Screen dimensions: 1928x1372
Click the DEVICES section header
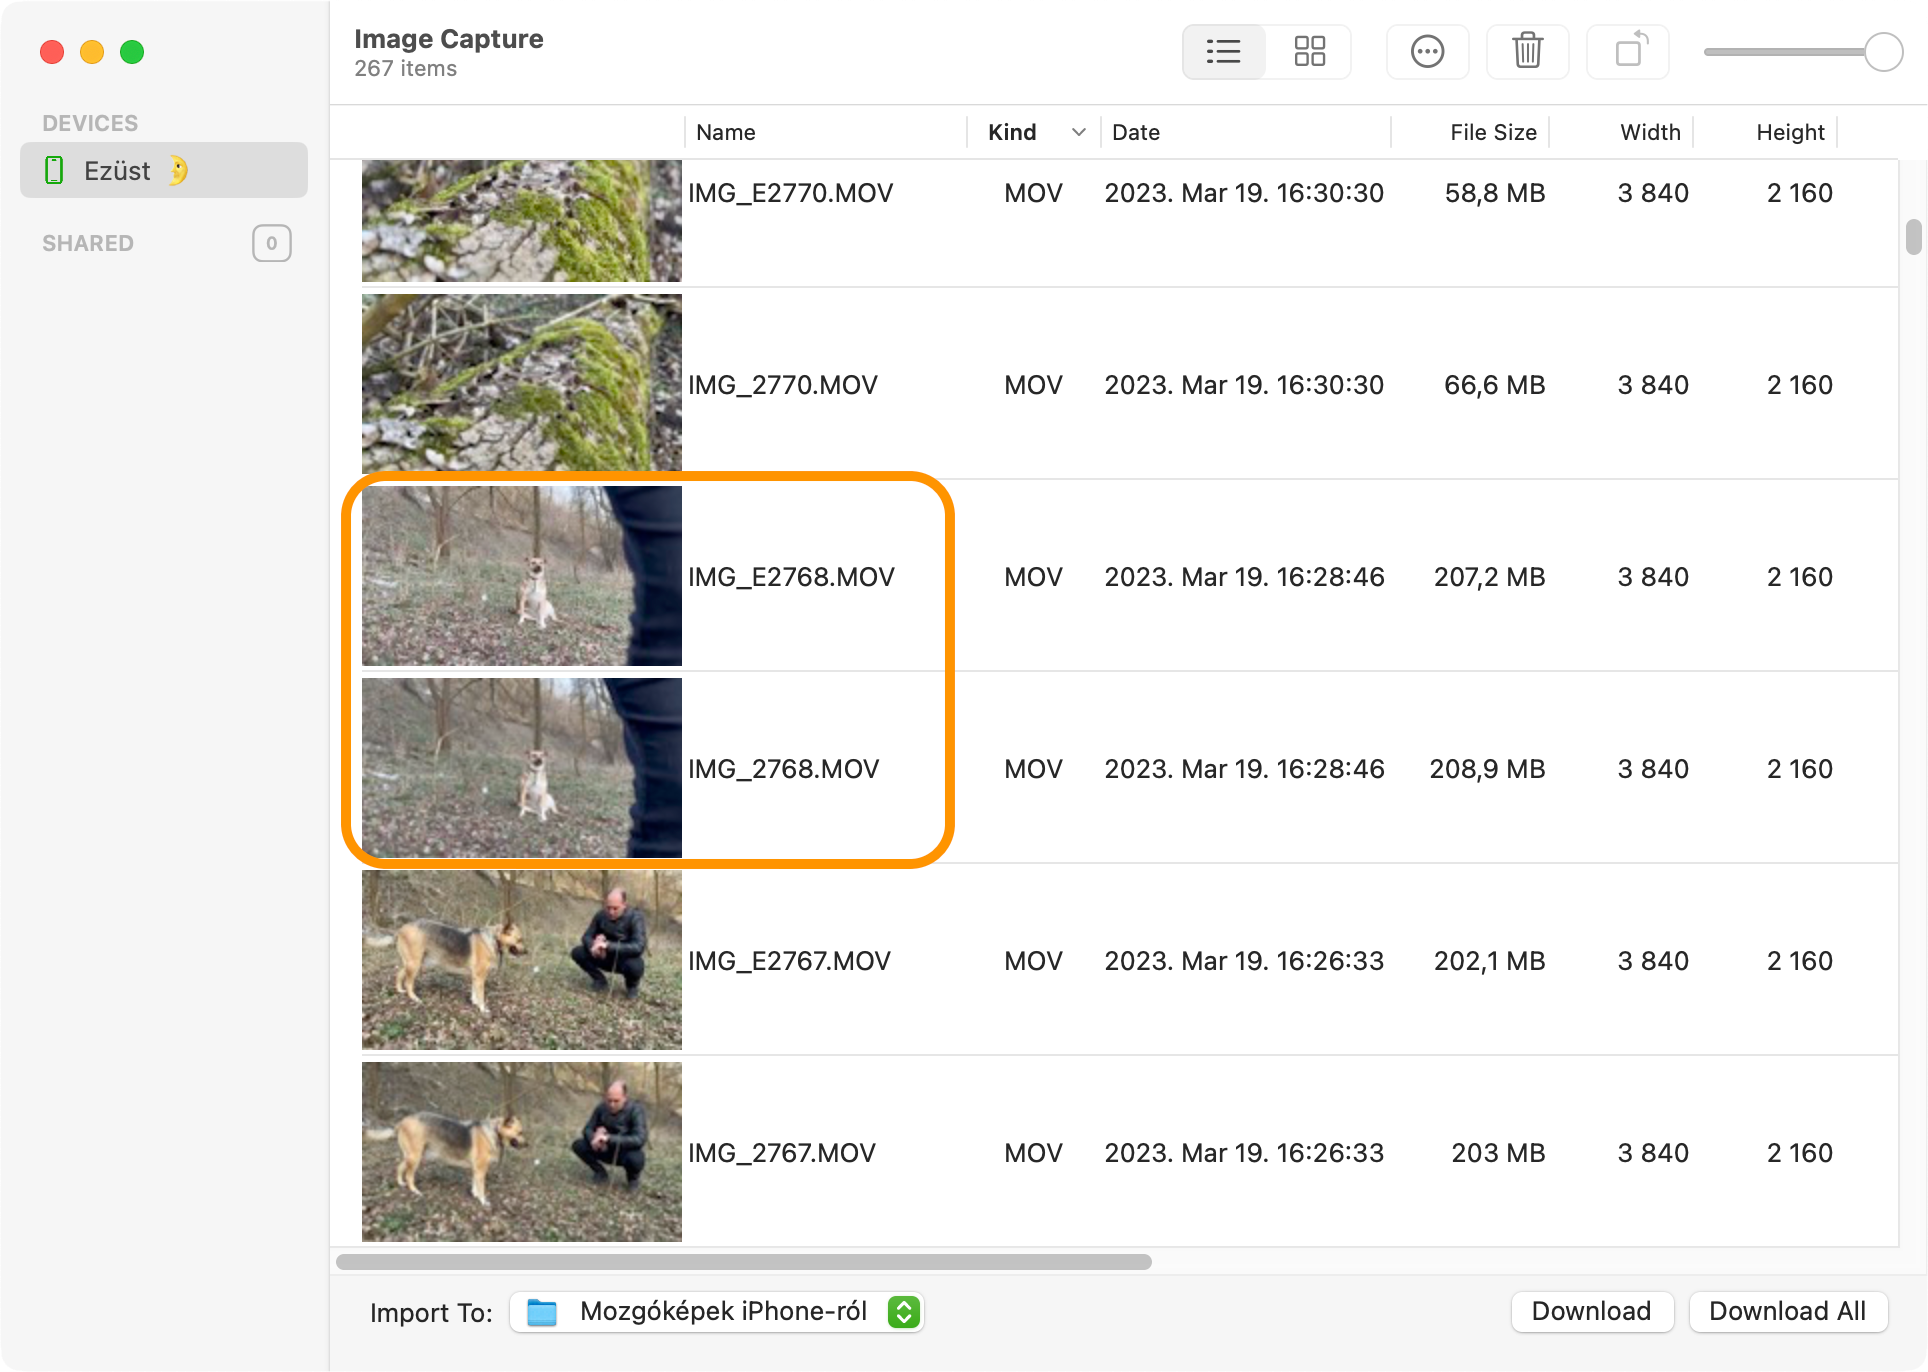90,123
